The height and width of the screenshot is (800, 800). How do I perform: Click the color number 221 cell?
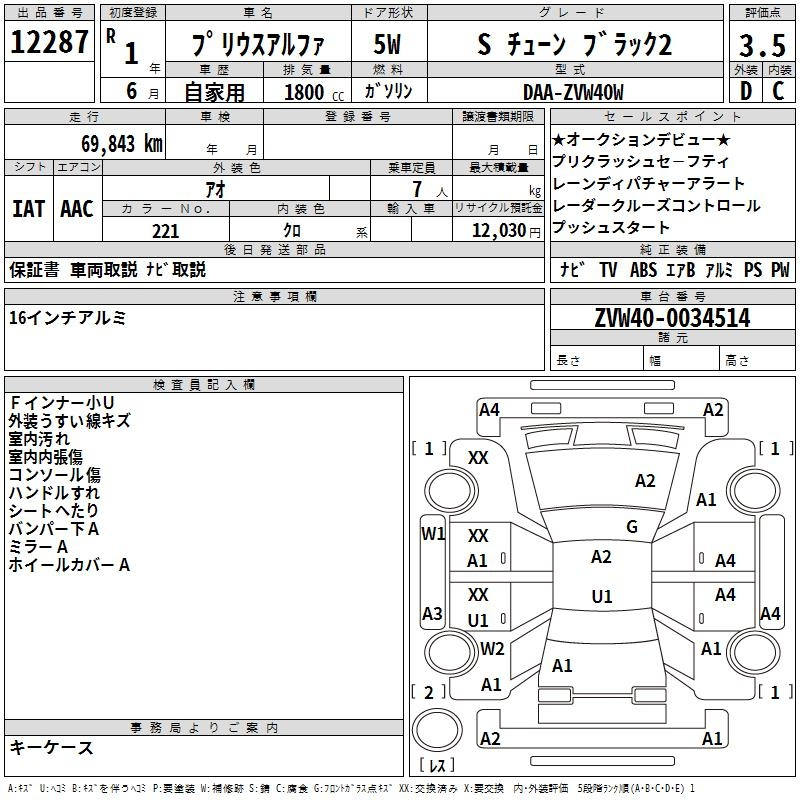(x=166, y=230)
